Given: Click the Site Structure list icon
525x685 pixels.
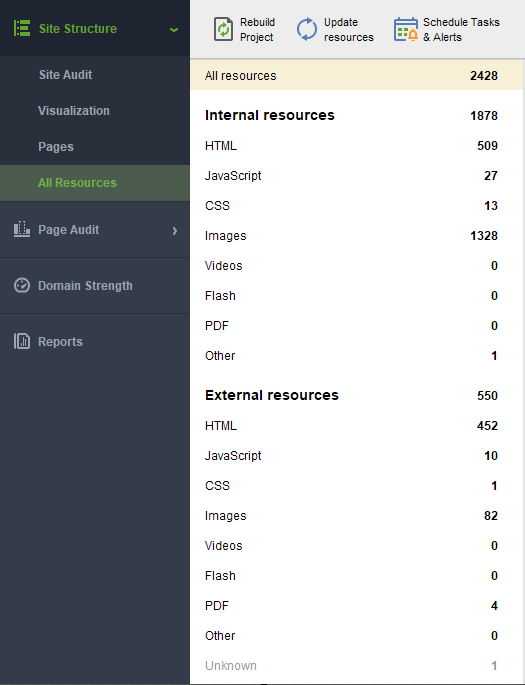Looking at the screenshot, I should point(21,28).
